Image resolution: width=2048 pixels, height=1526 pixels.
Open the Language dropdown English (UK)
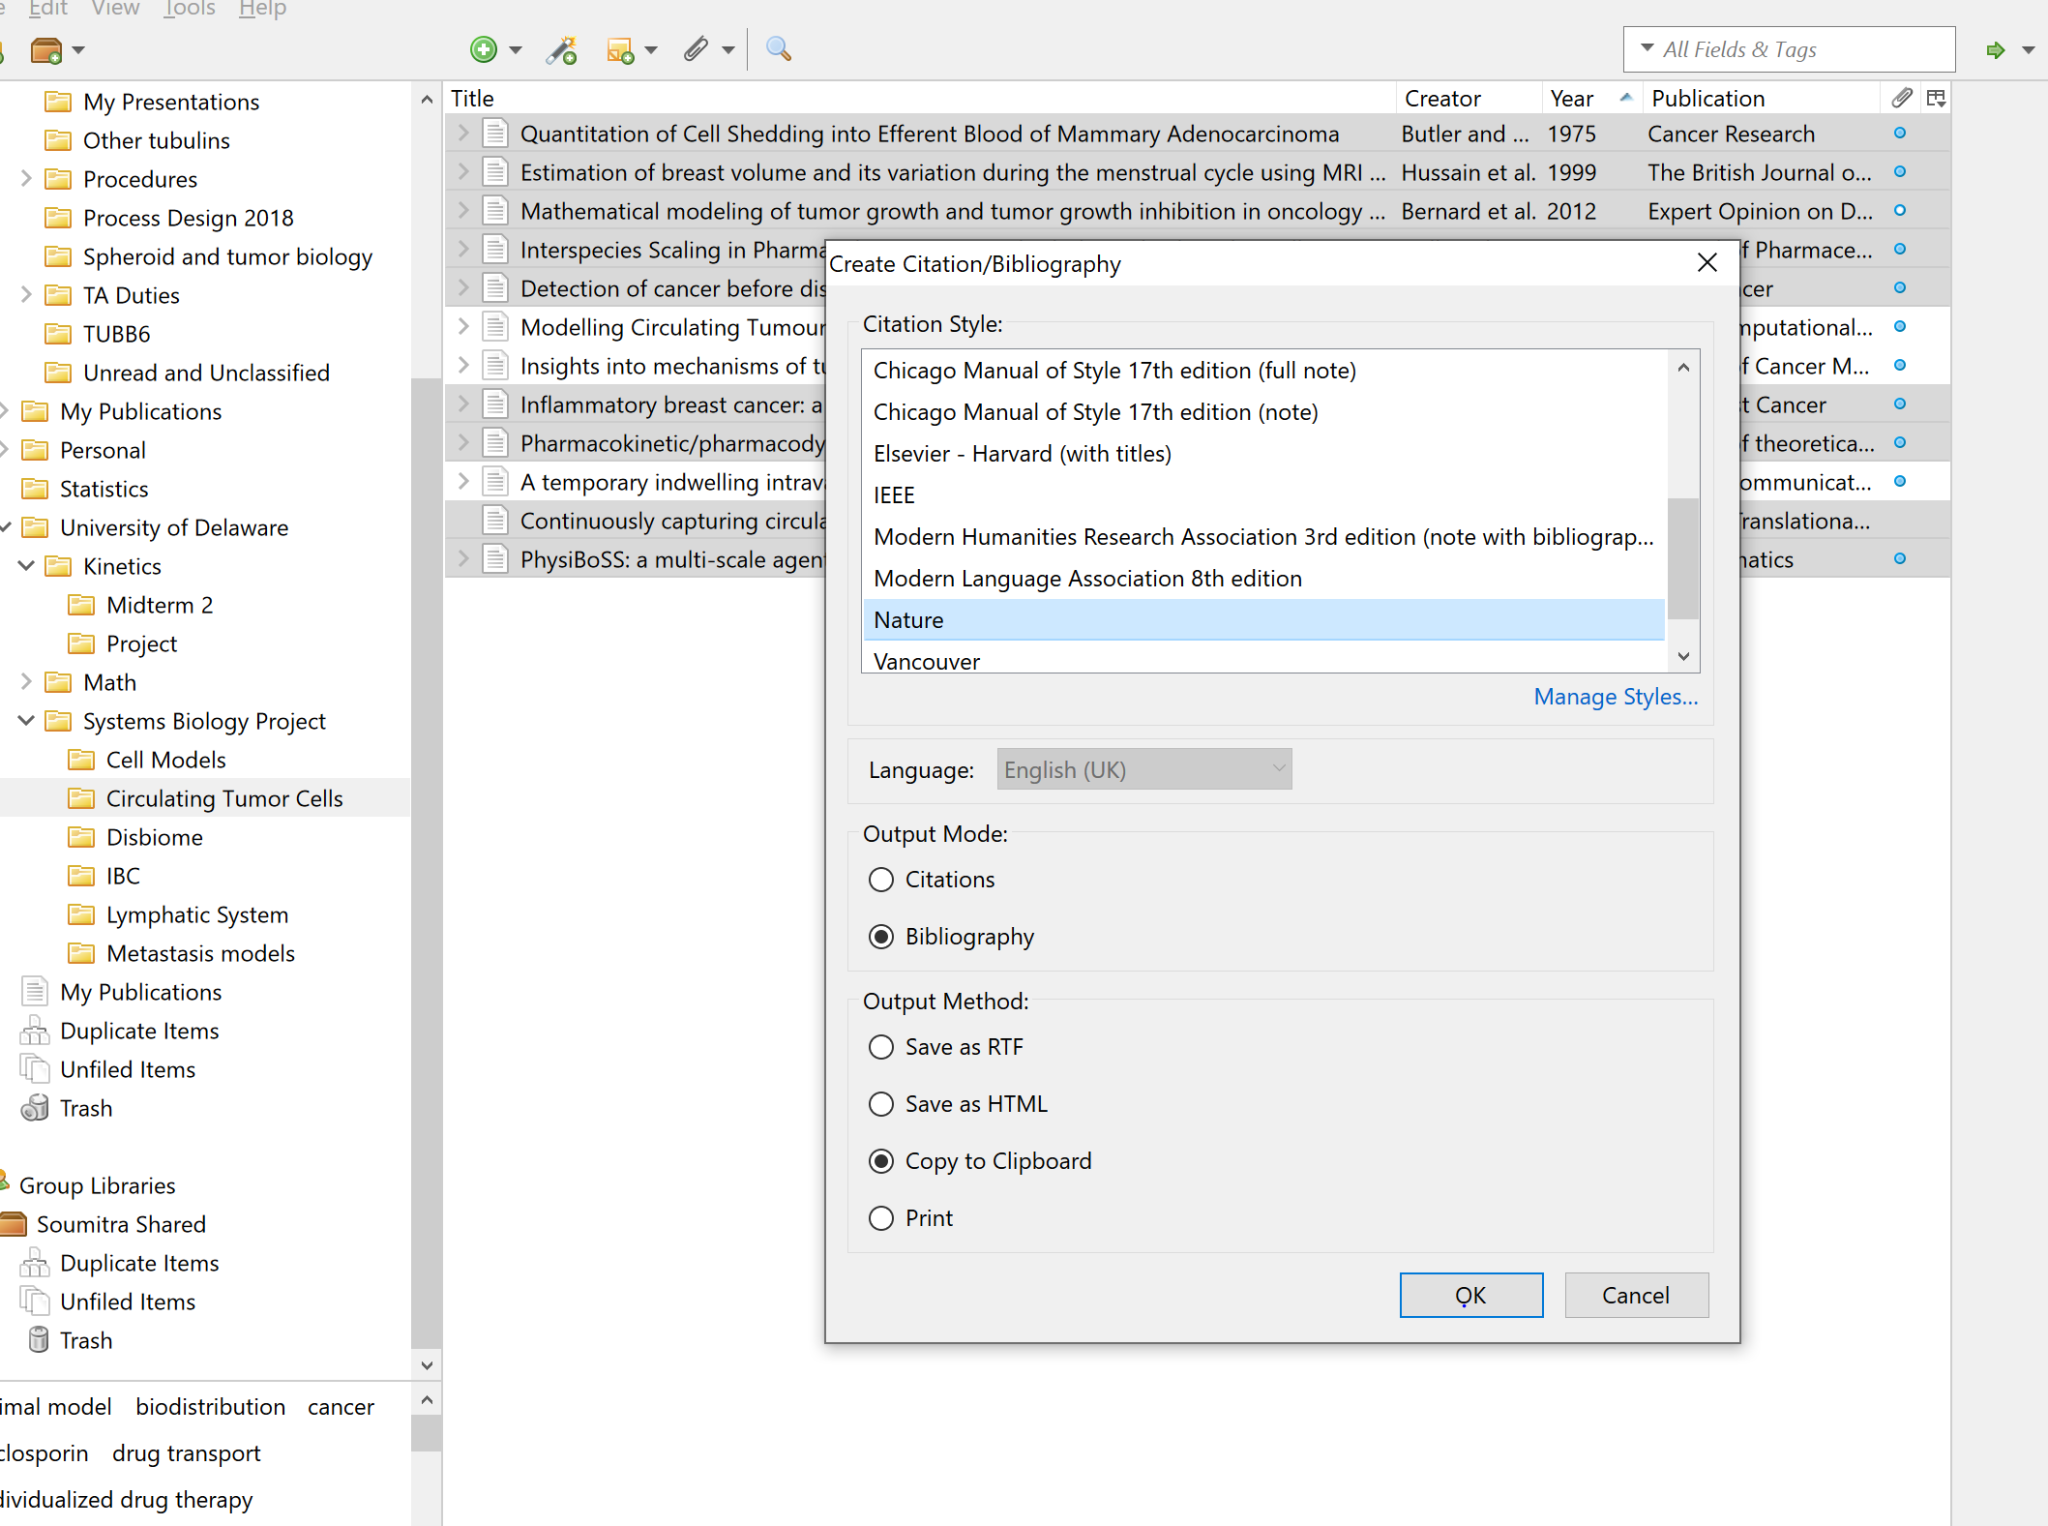coord(1144,770)
